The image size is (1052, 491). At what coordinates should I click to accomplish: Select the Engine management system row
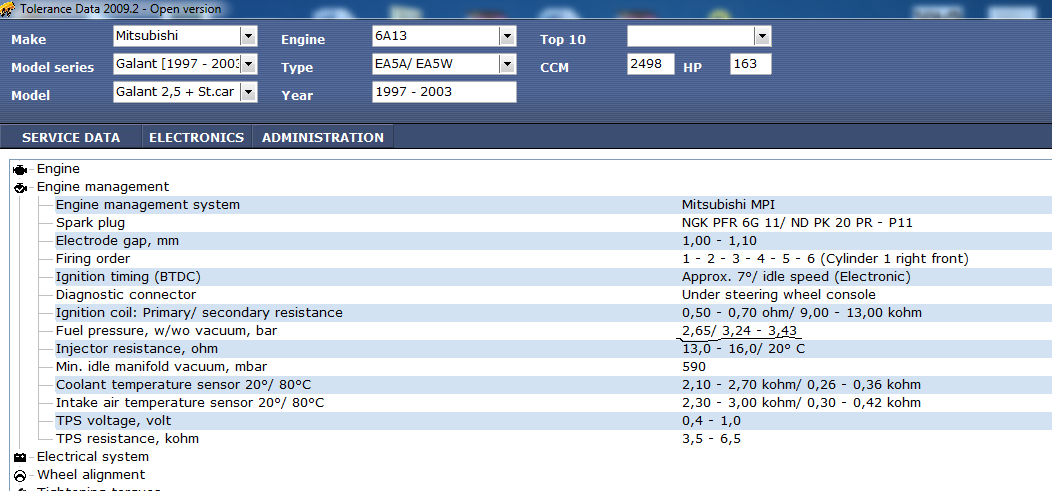pyautogui.click(x=552, y=205)
